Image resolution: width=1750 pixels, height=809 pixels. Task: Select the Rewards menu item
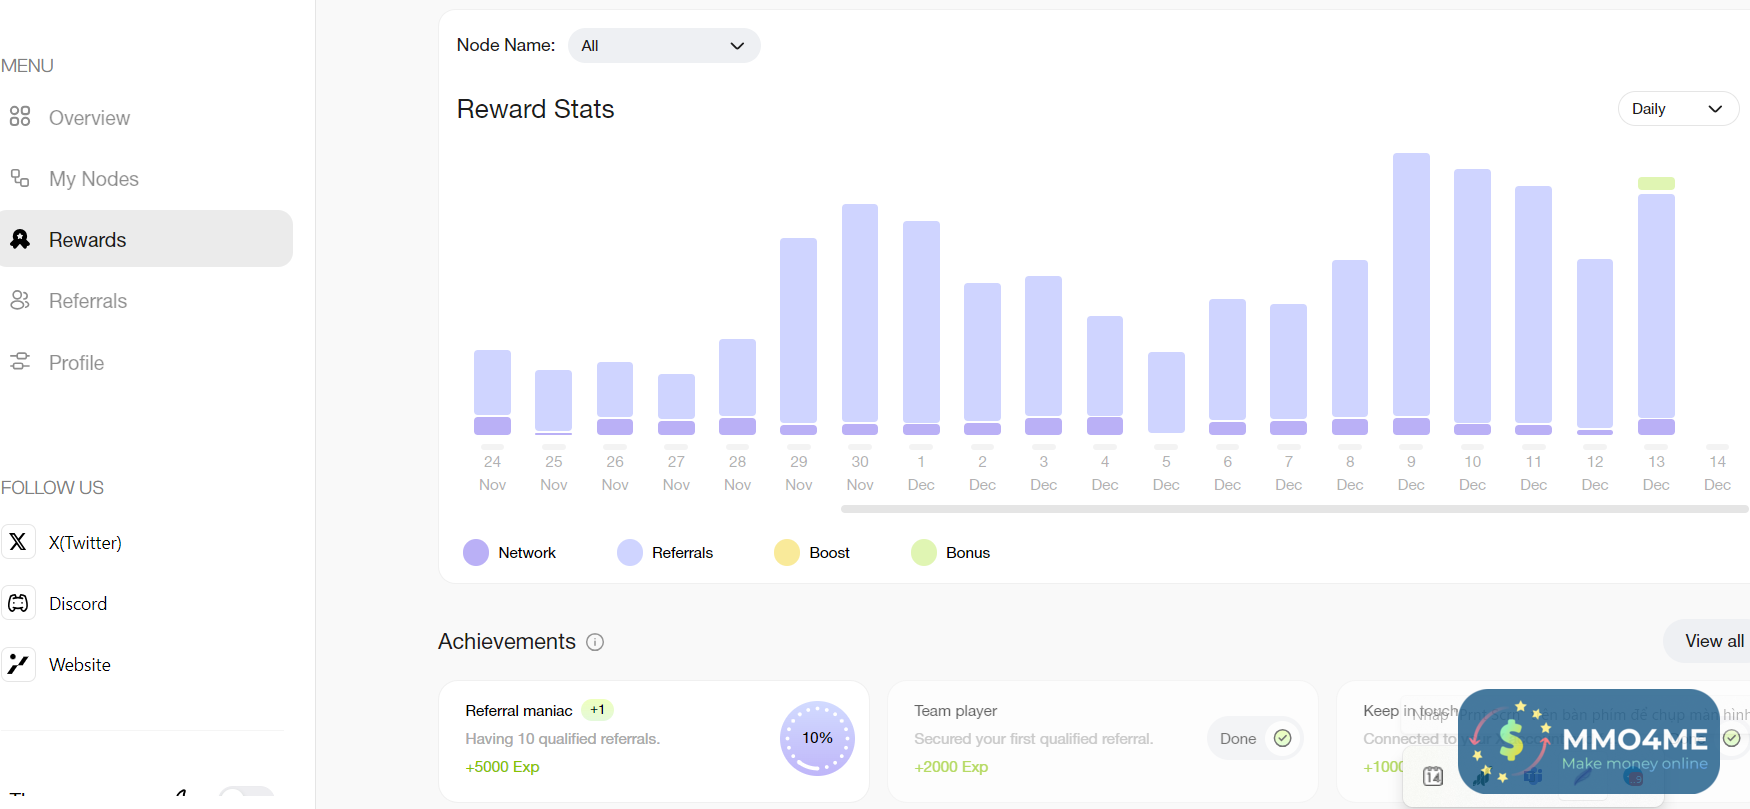146,238
